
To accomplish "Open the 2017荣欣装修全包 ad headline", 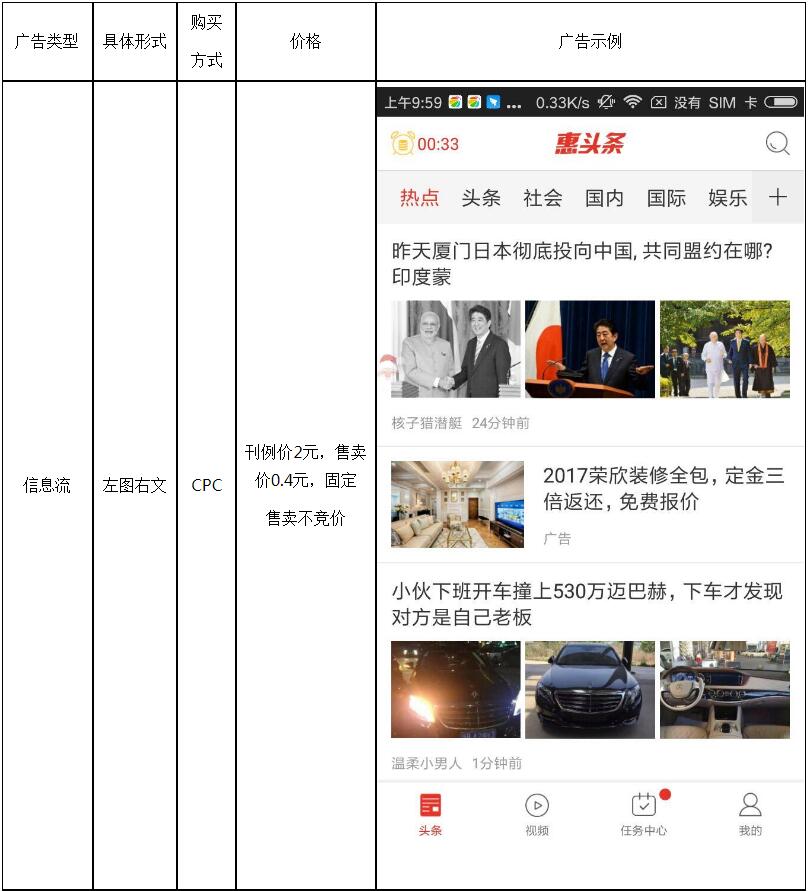I will pyautogui.click(x=663, y=488).
